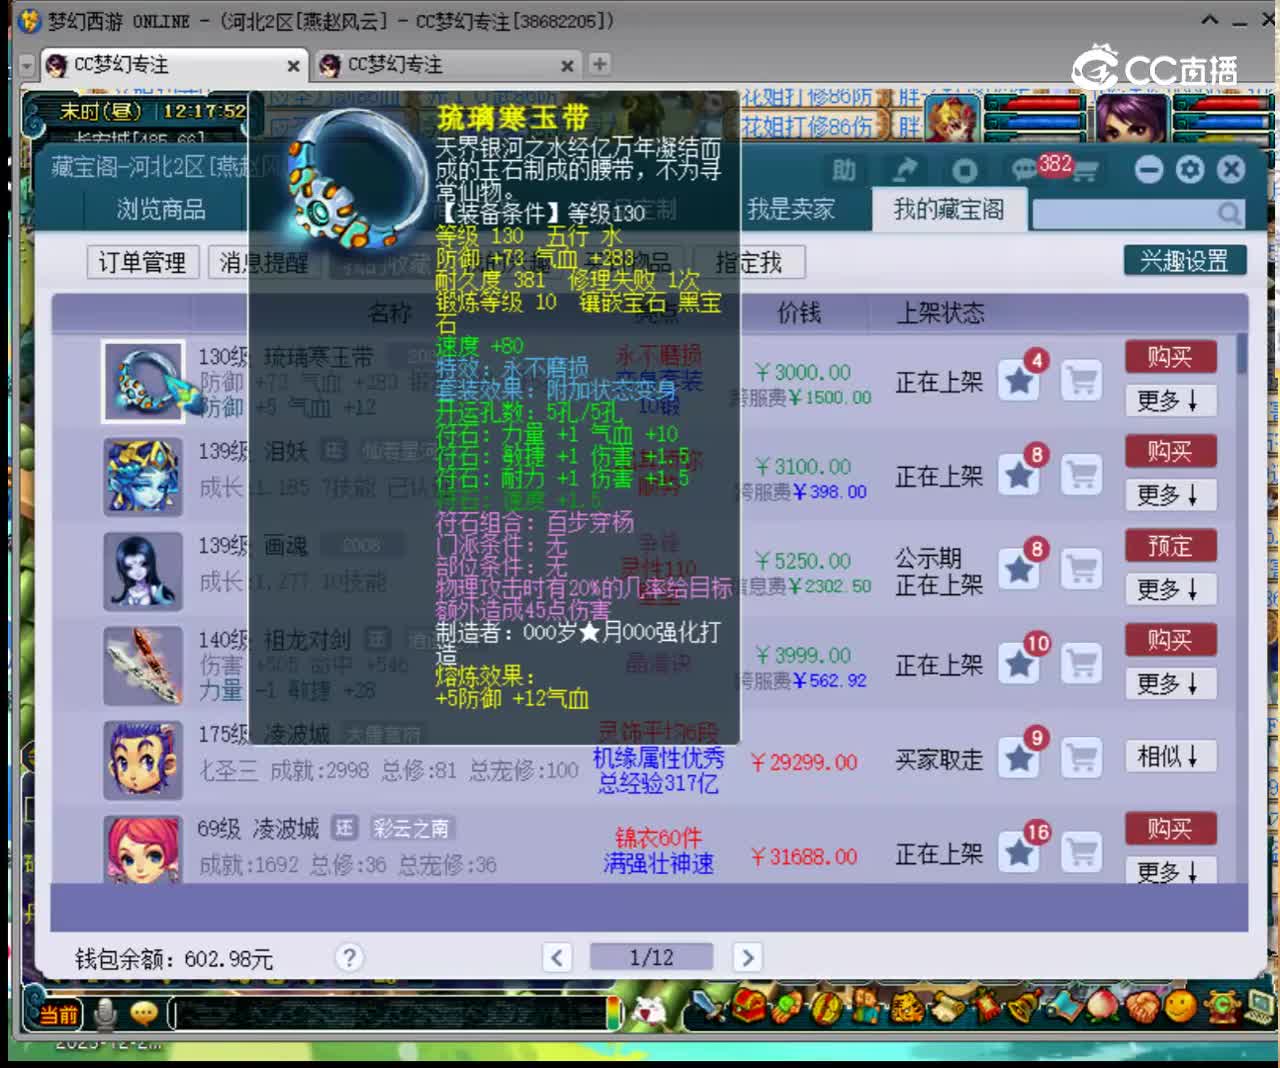Open the chat message bubble icon
The height and width of the screenshot is (1068, 1280).
1024,170
